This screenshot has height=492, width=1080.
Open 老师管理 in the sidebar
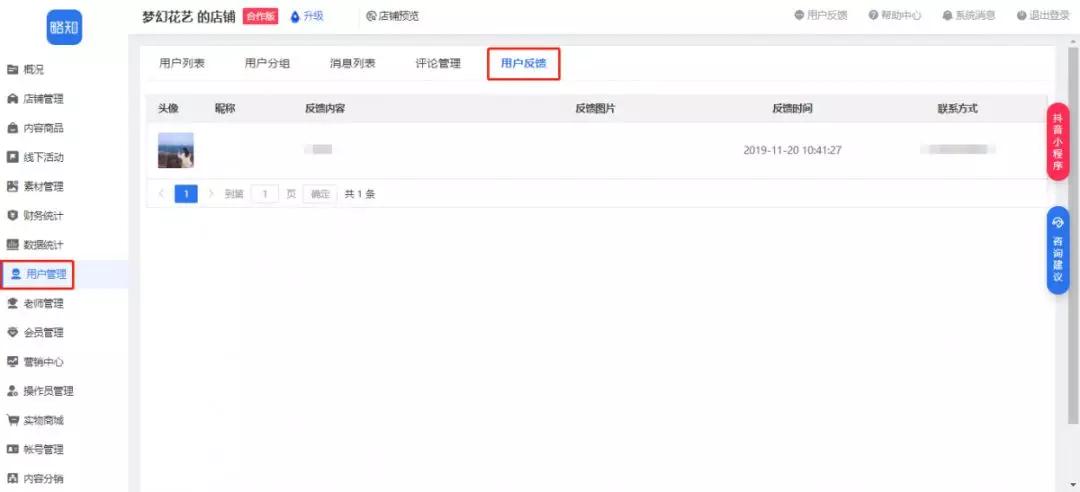tap(39, 304)
